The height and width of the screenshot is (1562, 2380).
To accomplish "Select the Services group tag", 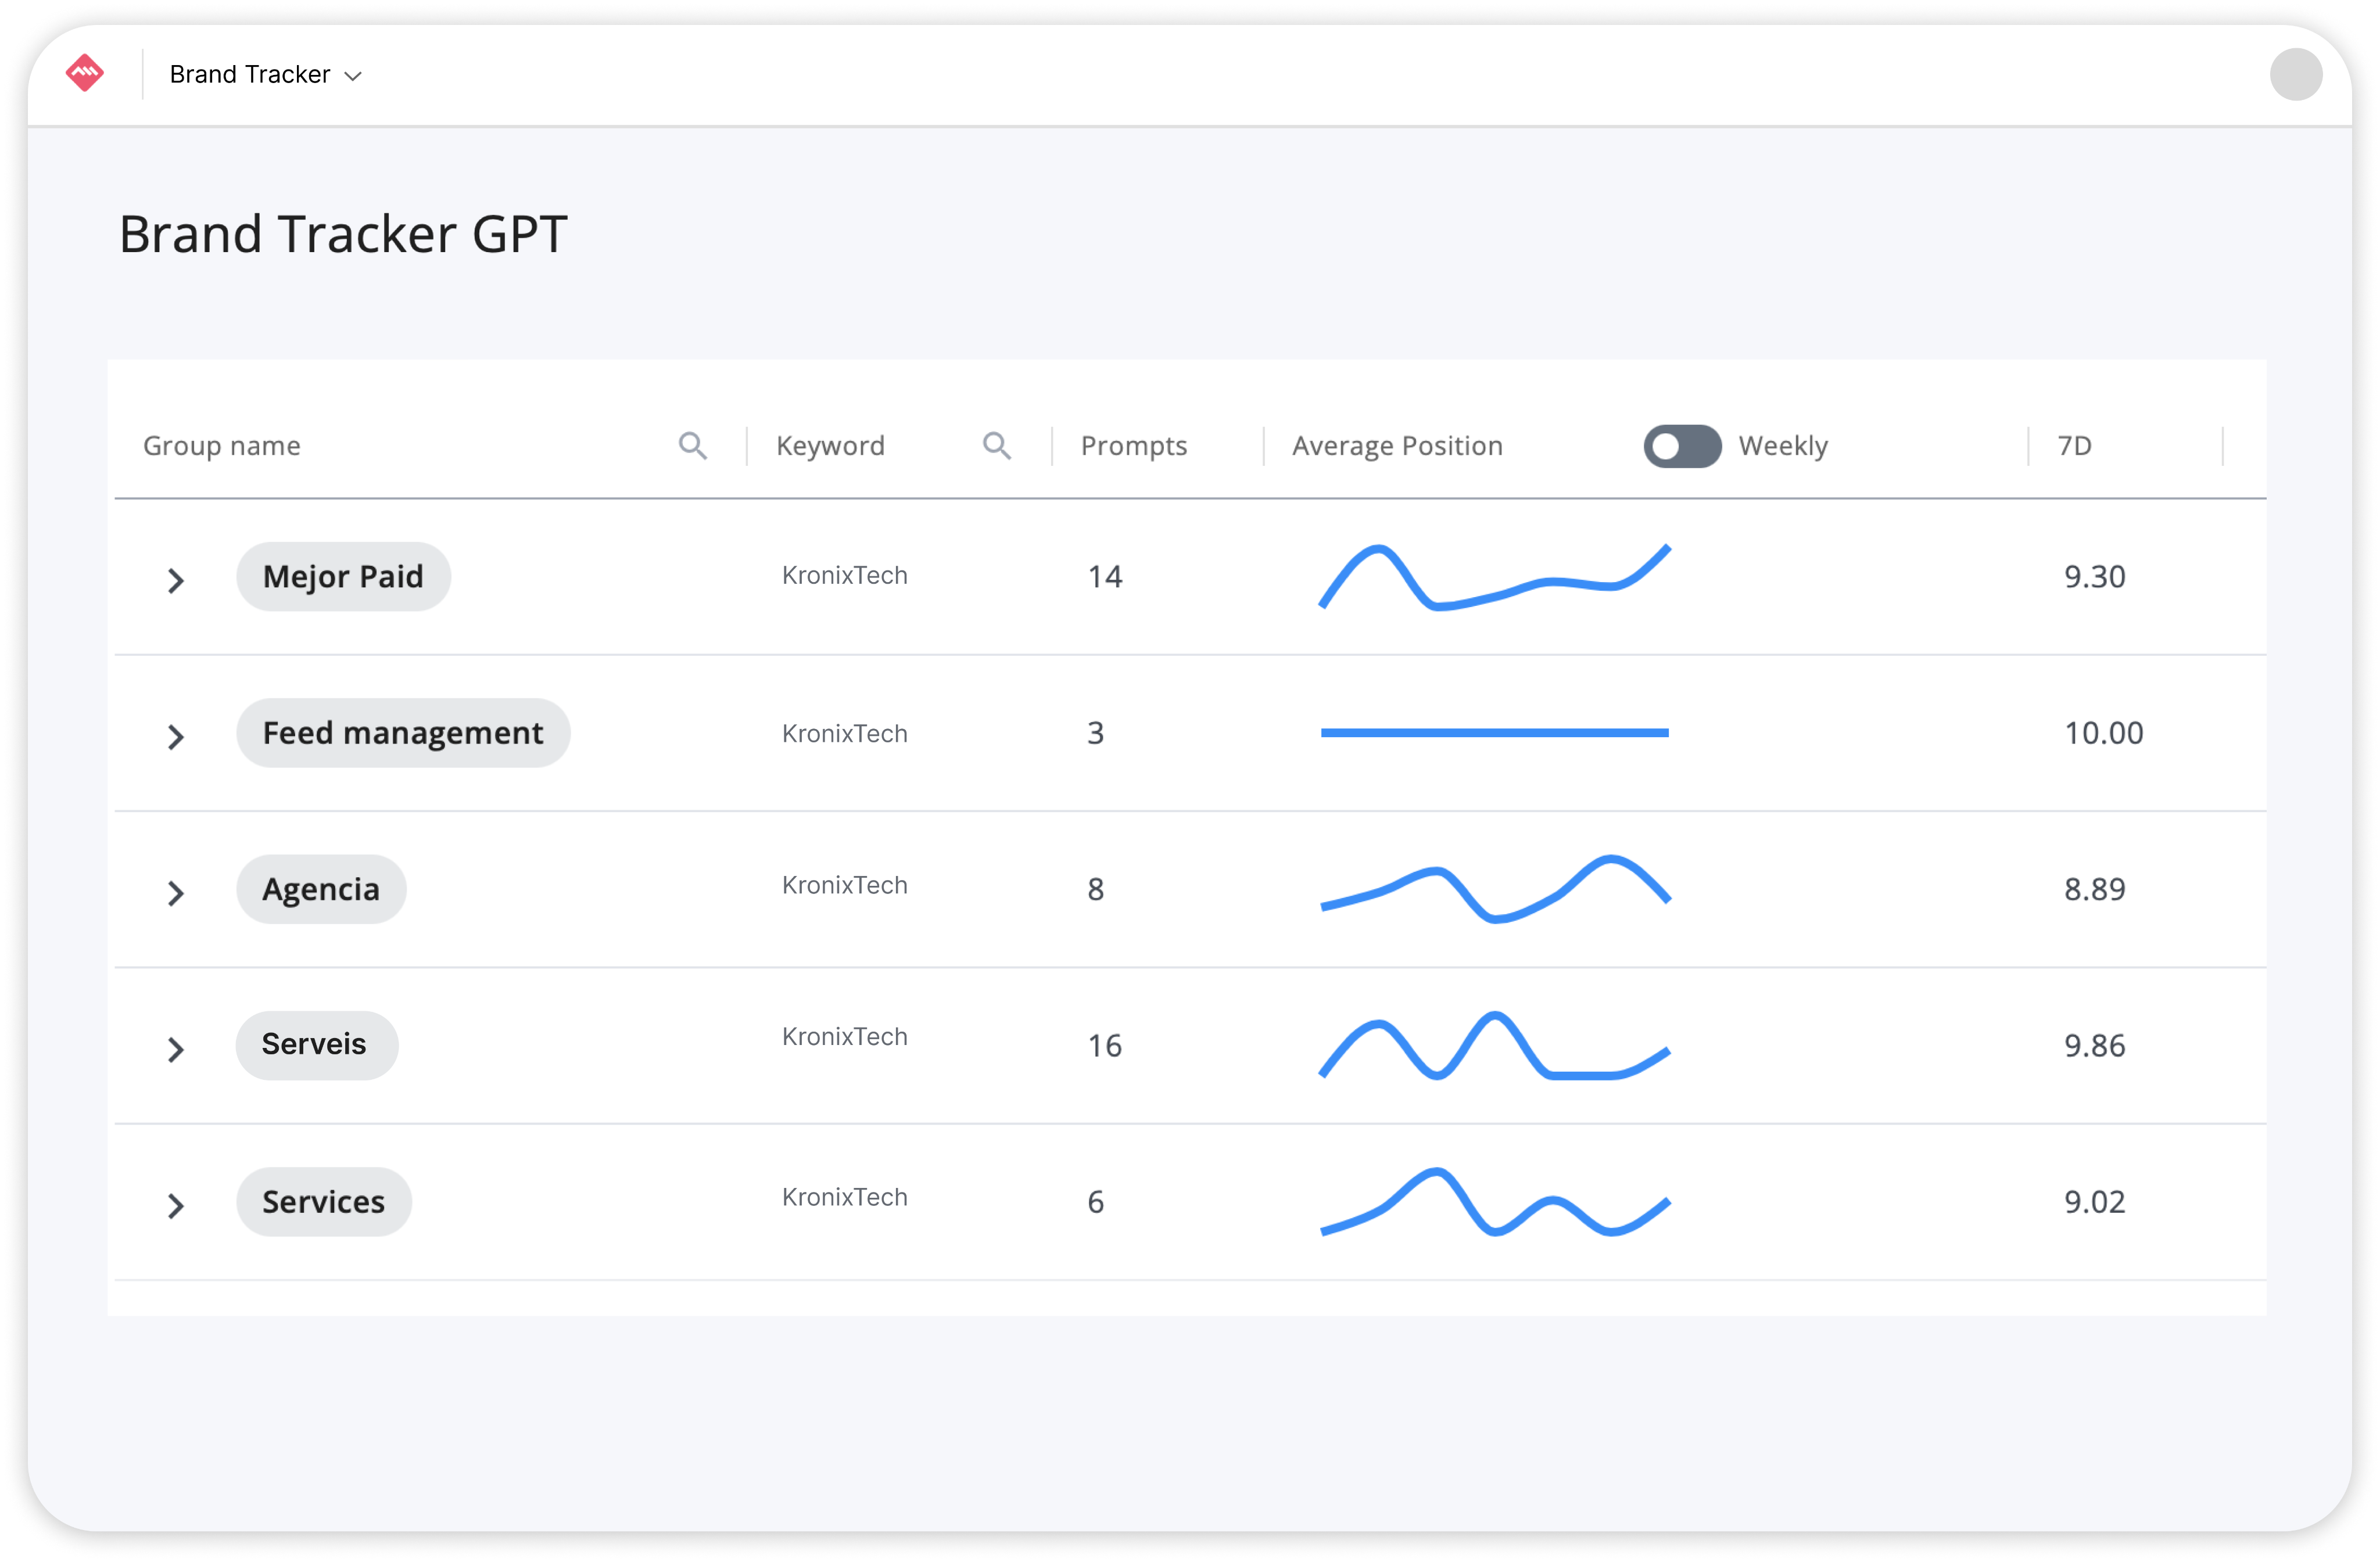I will (324, 1202).
